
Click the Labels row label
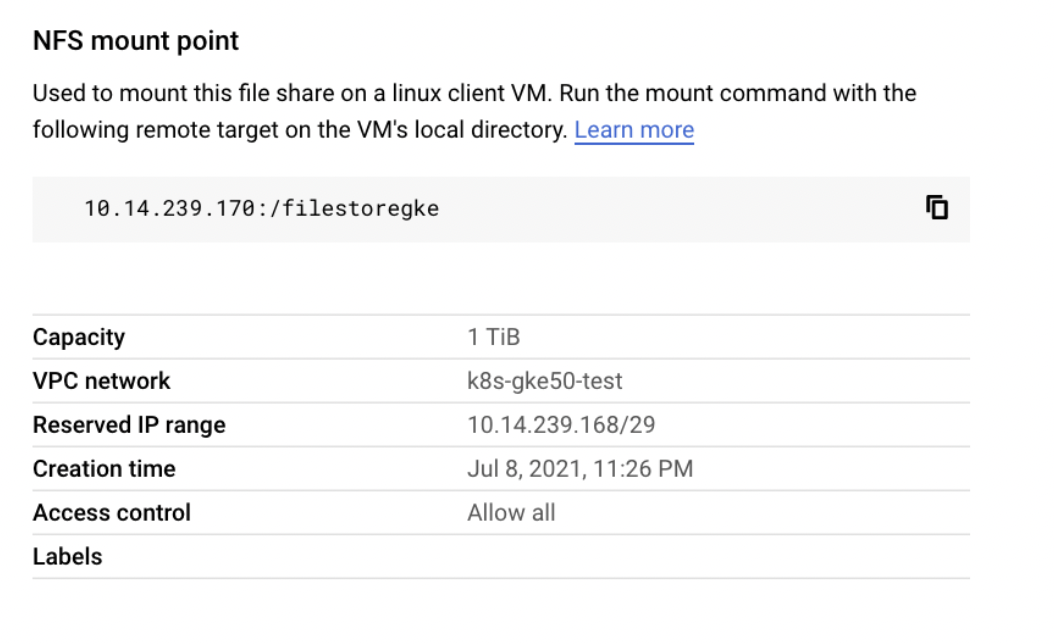point(67,557)
